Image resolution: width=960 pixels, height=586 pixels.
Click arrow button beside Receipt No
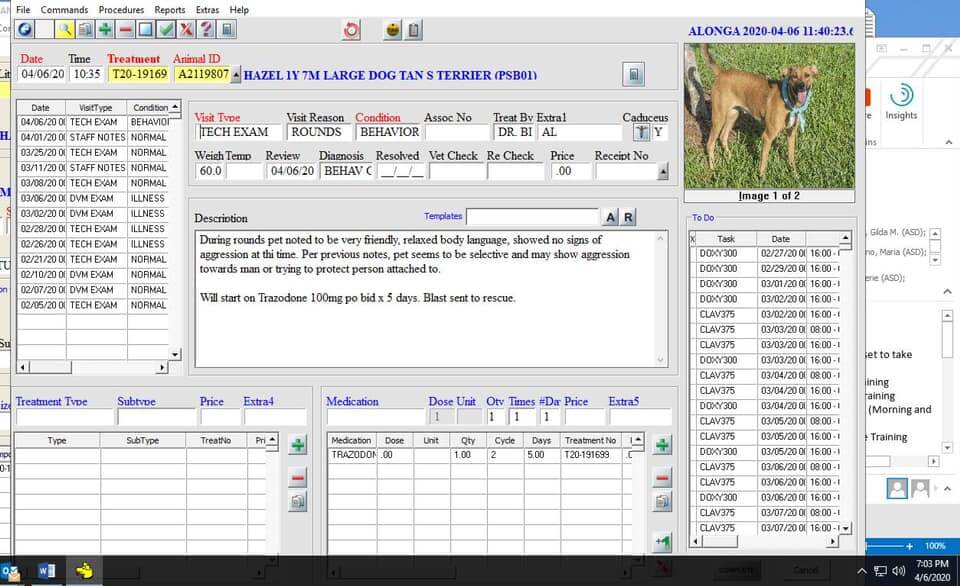pyautogui.click(x=662, y=171)
